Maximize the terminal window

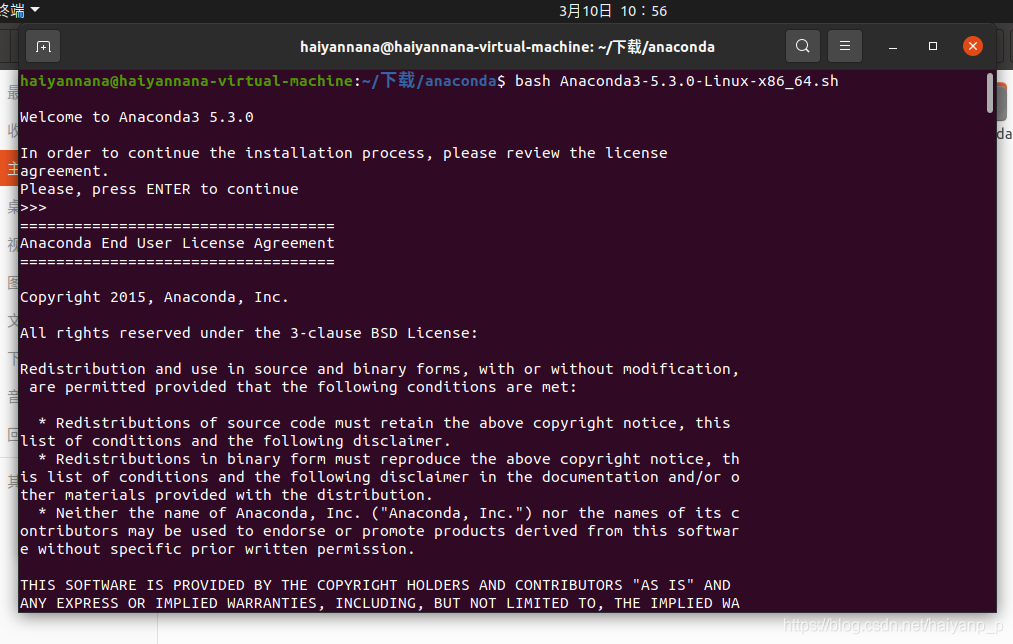coord(932,47)
